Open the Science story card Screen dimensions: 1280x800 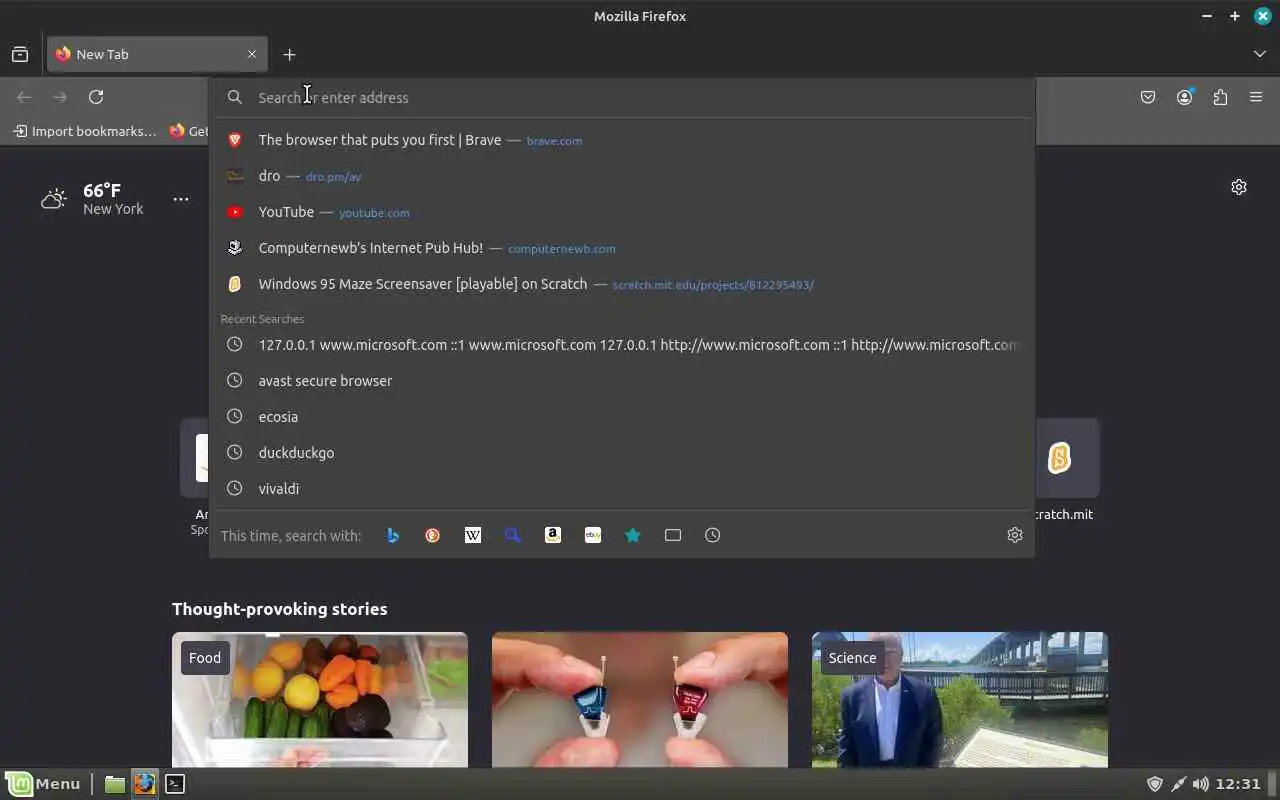(x=960, y=700)
